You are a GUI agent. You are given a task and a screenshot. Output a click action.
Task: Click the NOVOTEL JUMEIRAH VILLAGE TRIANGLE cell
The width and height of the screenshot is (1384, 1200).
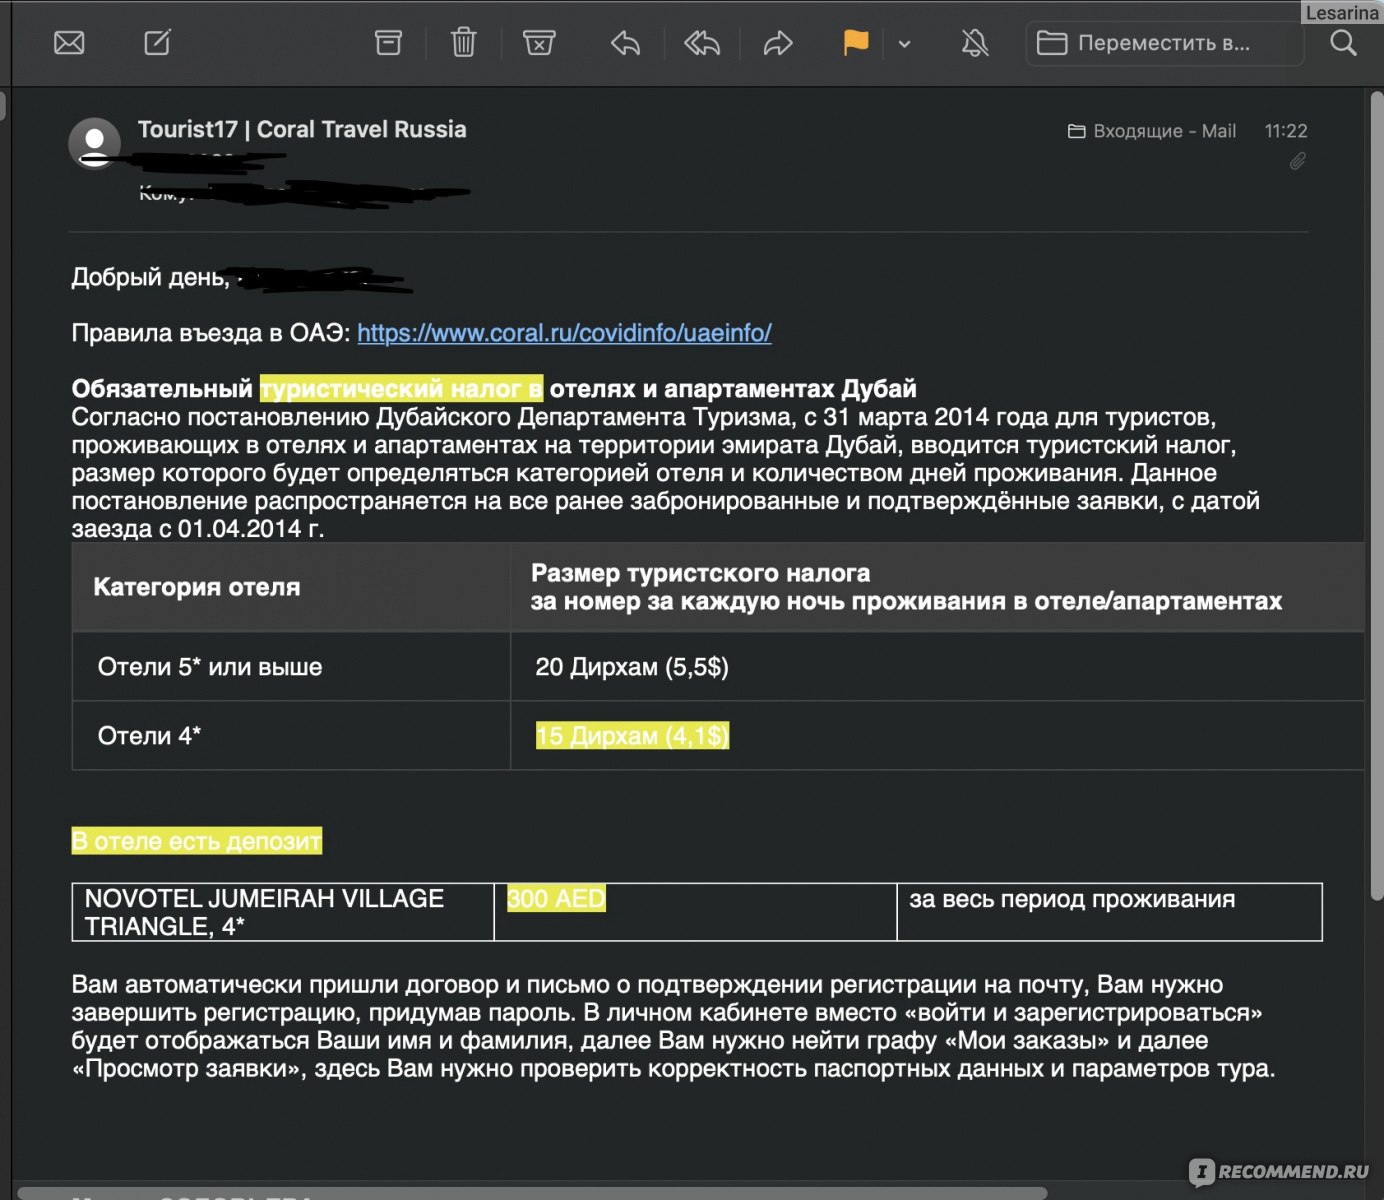click(x=283, y=912)
